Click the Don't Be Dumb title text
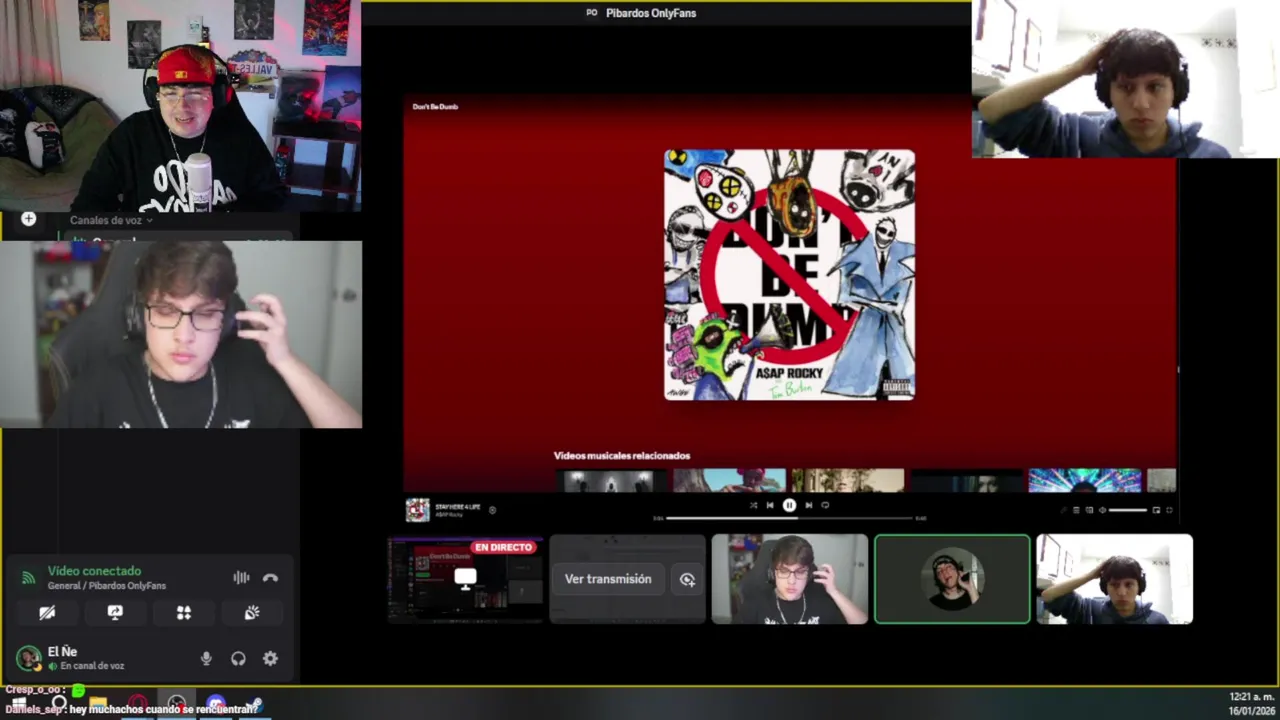This screenshot has width=1280, height=720. pos(435,106)
